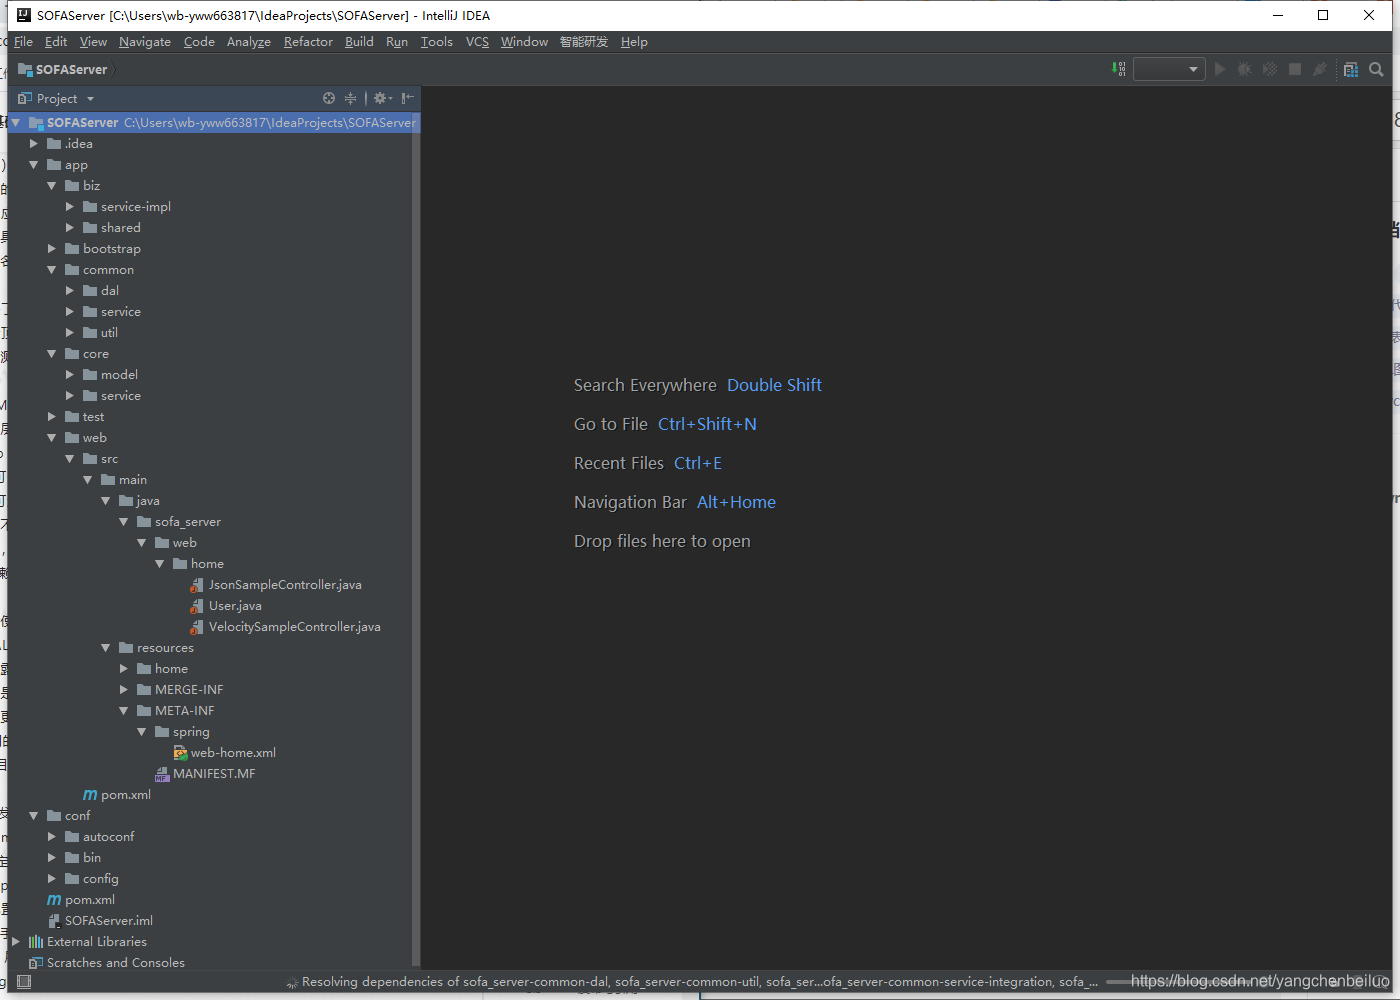Expand the service-impl folder
This screenshot has width=1400, height=1000.
pos(69,207)
